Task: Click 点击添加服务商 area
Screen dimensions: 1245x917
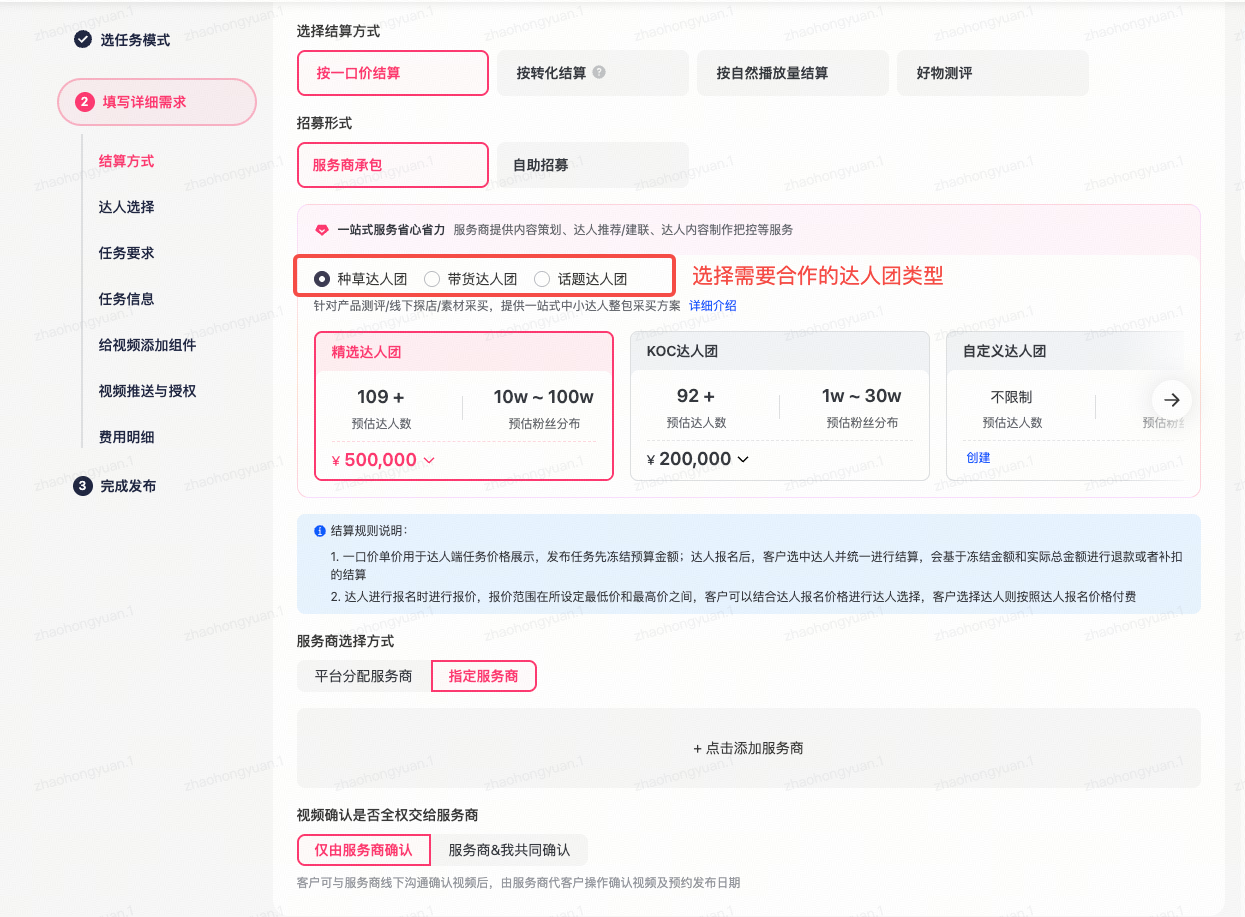Action: 748,748
